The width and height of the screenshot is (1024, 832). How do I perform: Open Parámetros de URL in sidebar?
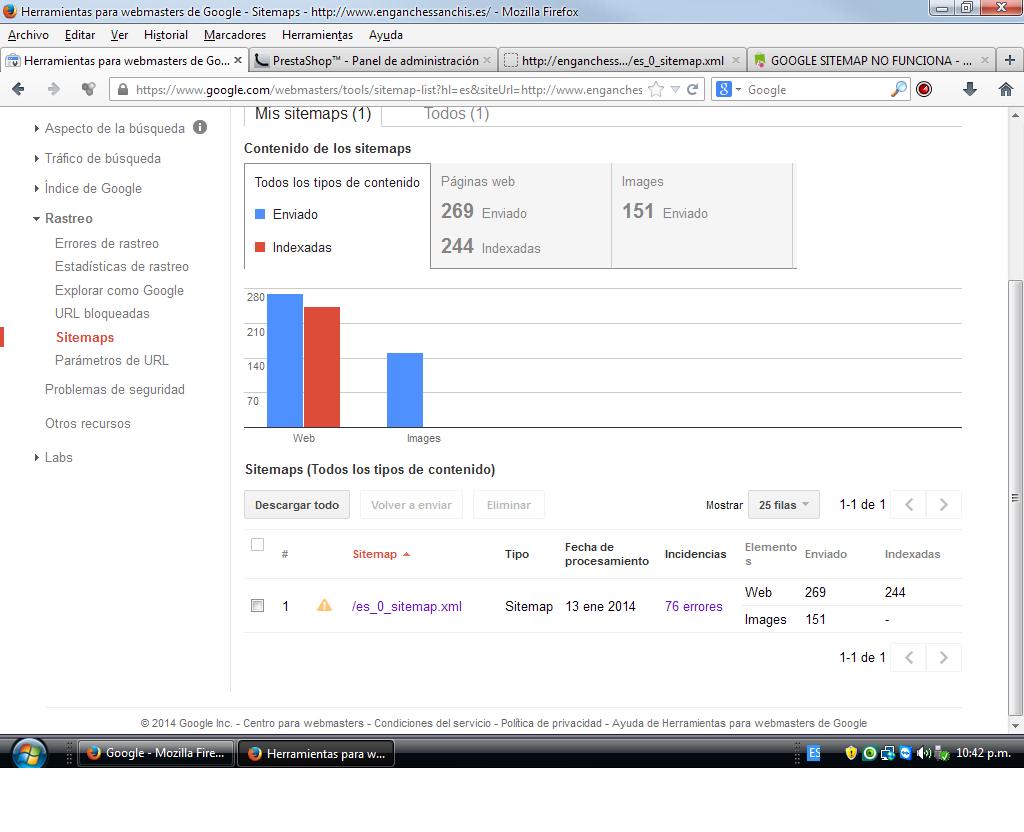(111, 360)
